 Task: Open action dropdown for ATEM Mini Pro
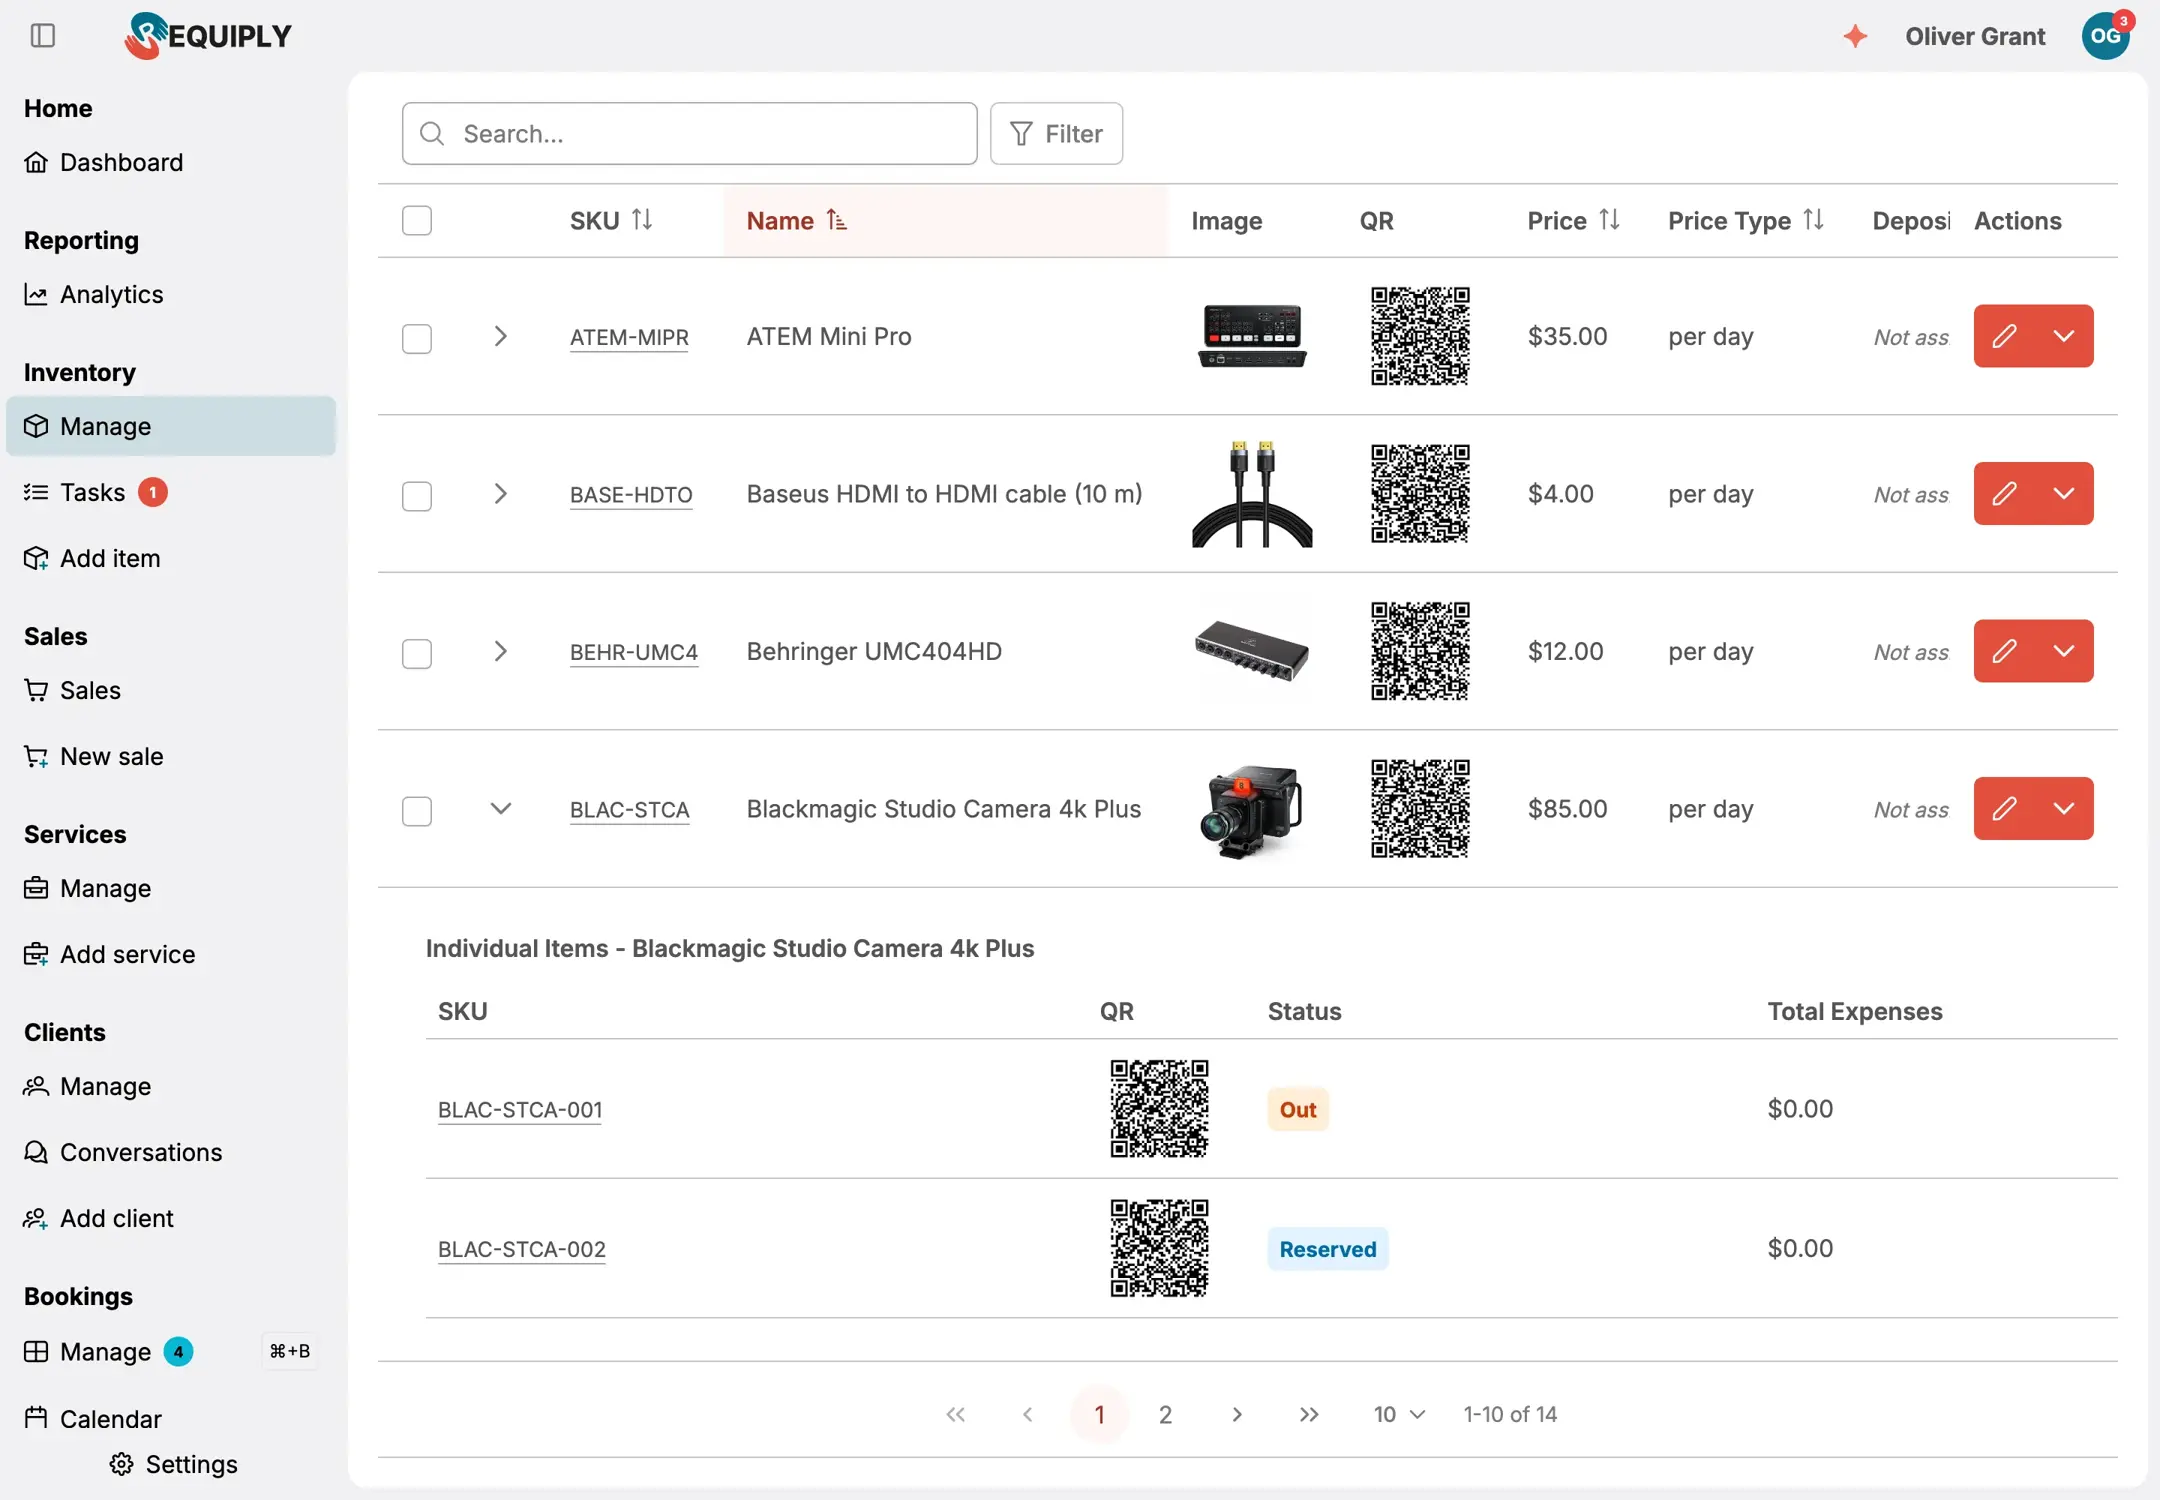click(2064, 336)
